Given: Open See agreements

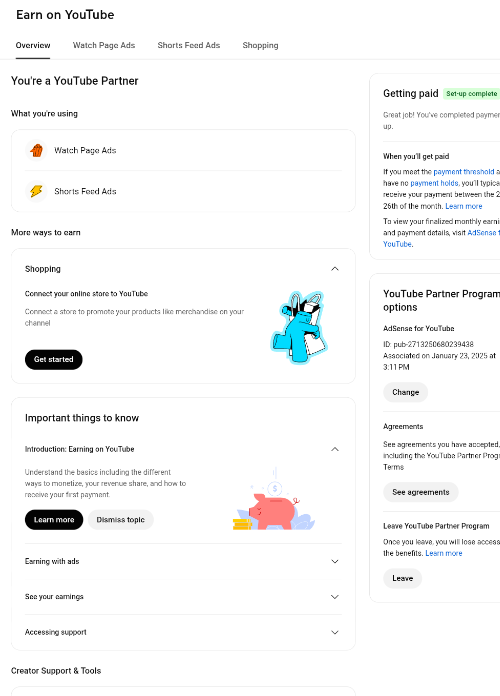Looking at the screenshot, I should coord(421,492).
